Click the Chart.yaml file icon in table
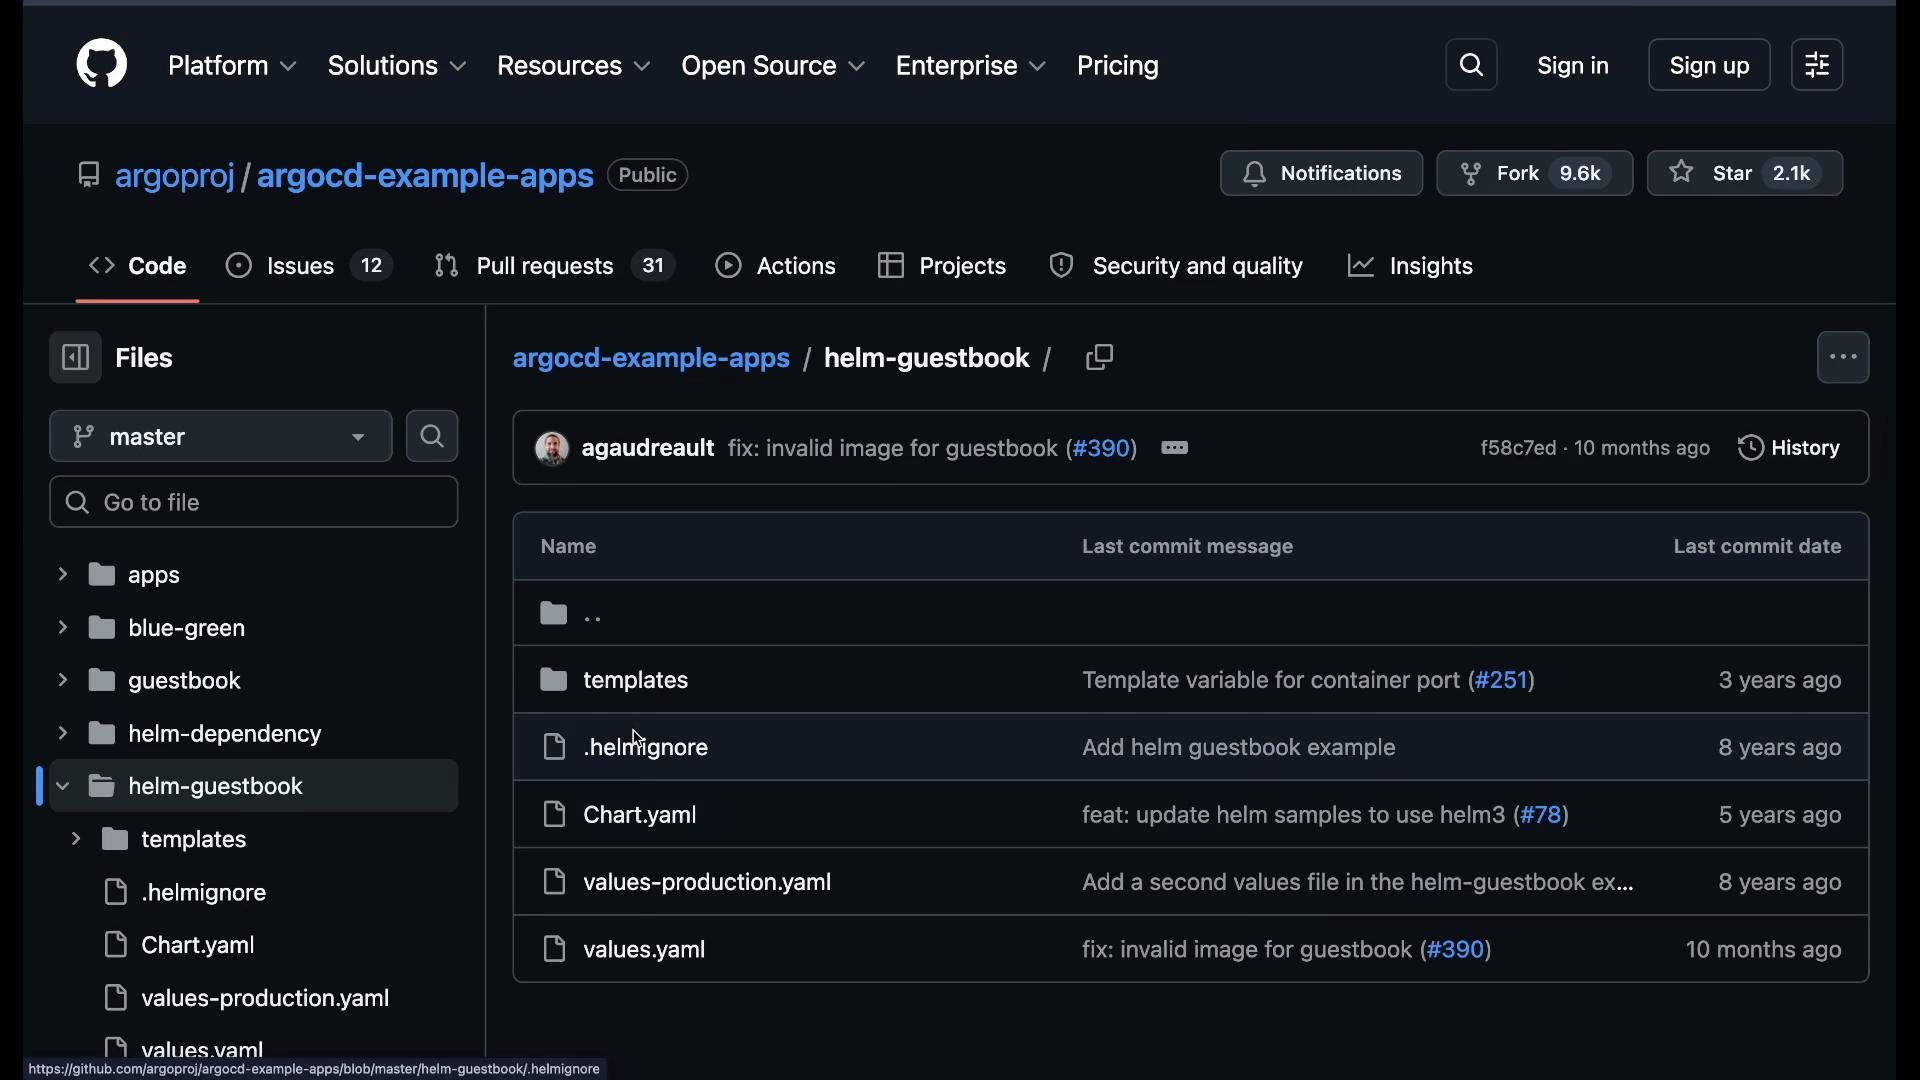This screenshot has height=1080, width=1920. [554, 815]
